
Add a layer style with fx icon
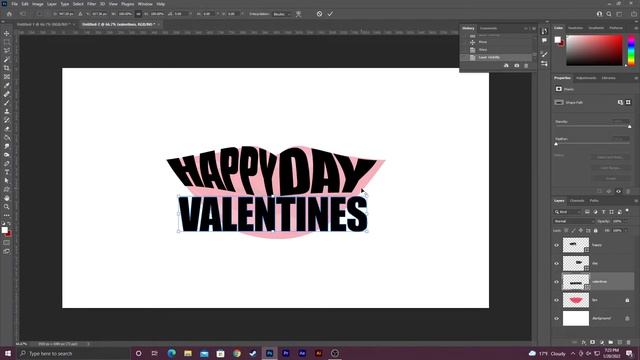pyautogui.click(x=584, y=342)
